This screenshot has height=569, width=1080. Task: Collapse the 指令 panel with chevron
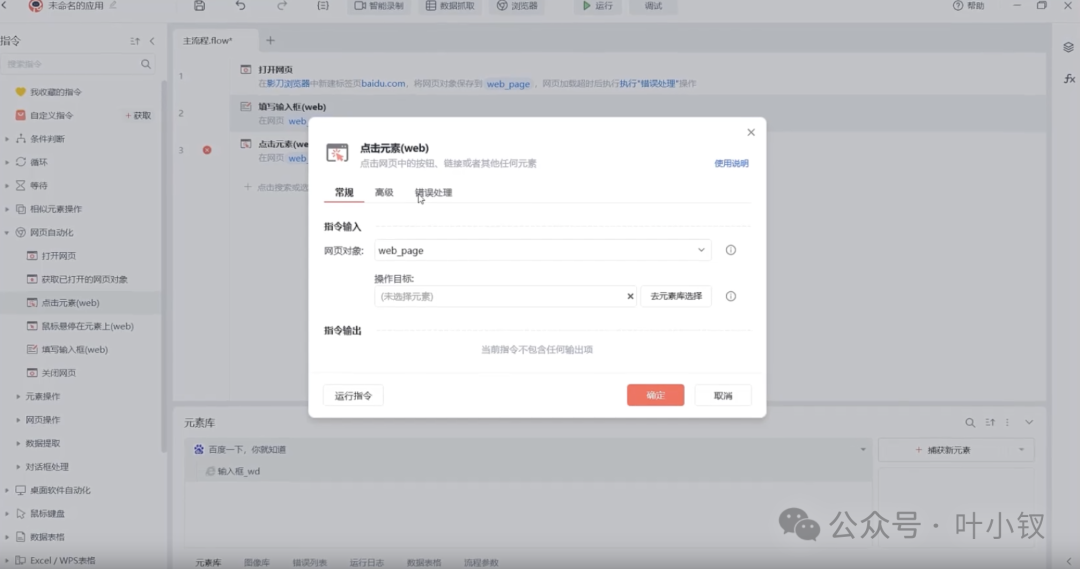(152, 41)
